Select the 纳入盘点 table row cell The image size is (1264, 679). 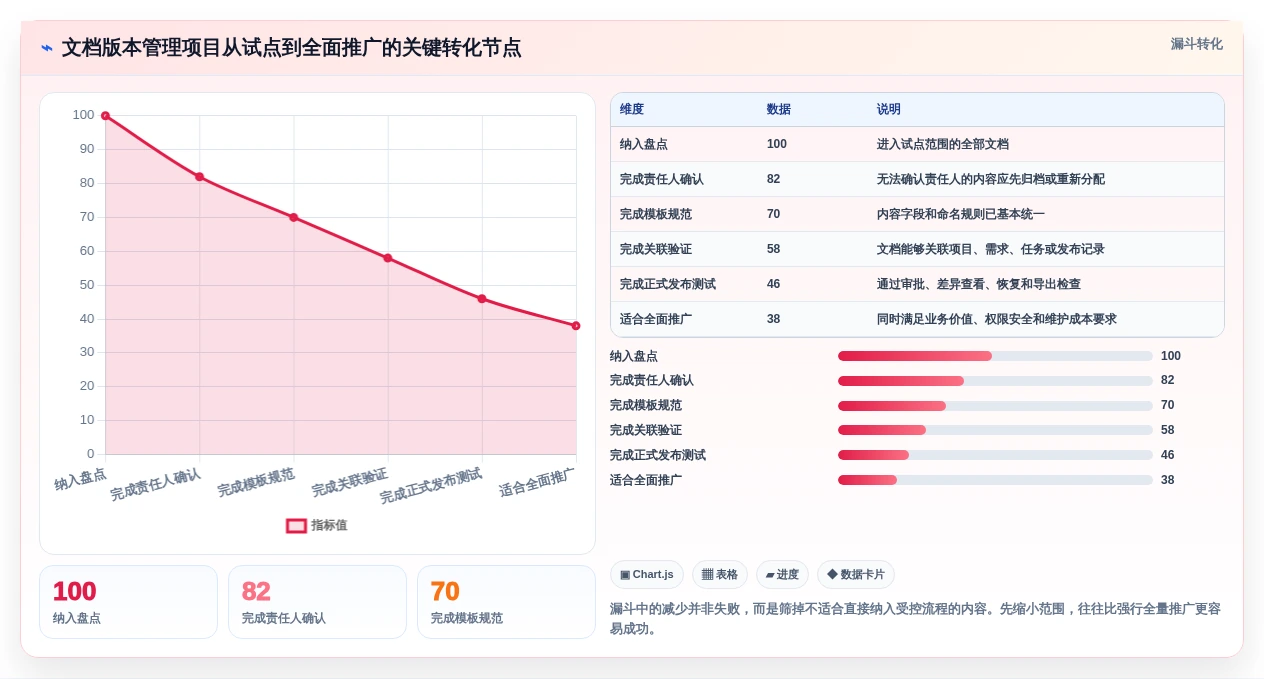coord(644,144)
